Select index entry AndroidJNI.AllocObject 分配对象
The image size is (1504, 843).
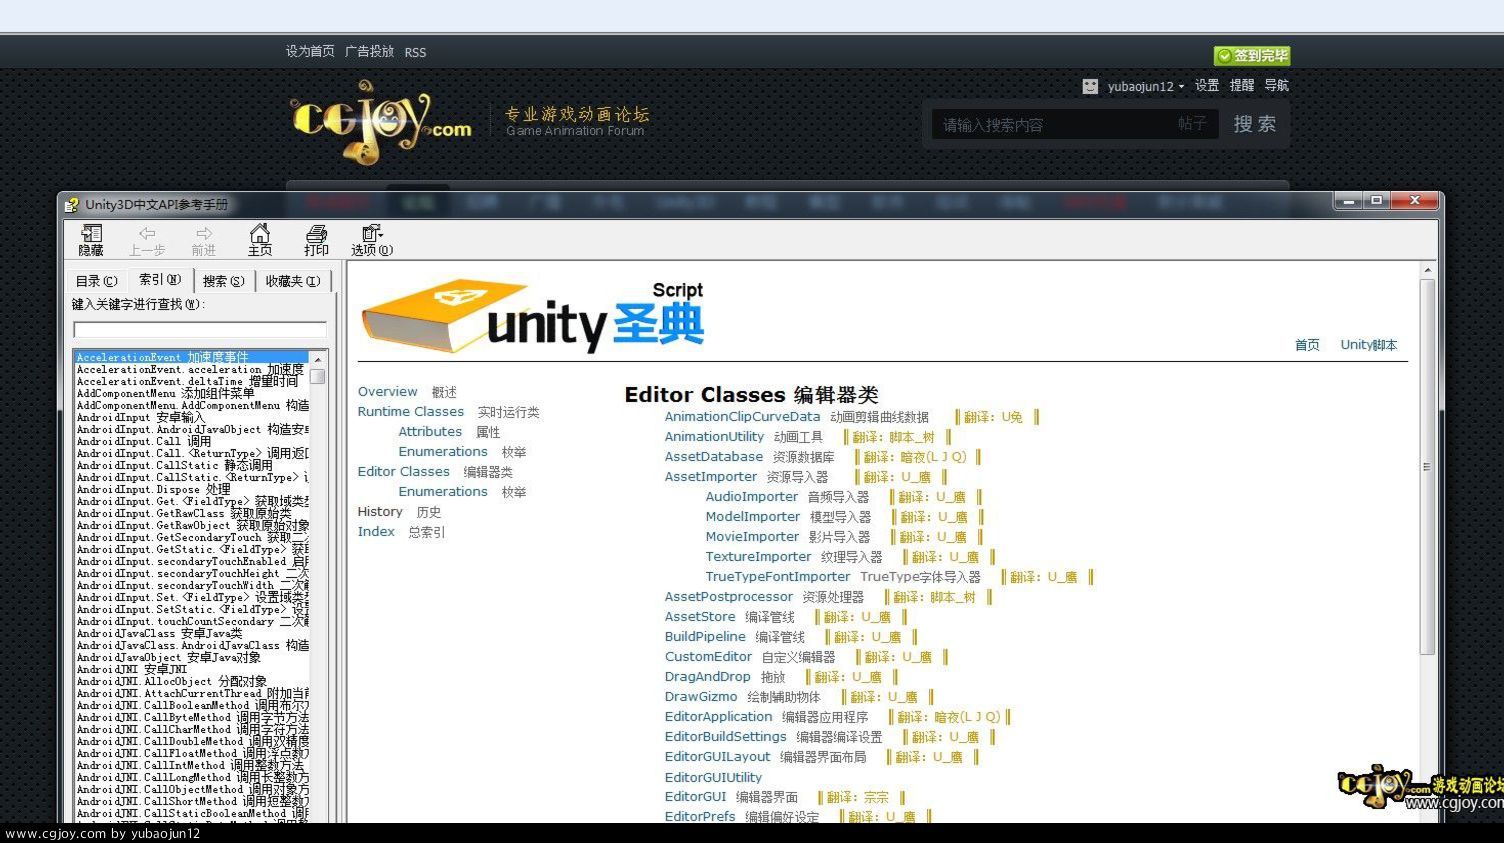click(172, 681)
